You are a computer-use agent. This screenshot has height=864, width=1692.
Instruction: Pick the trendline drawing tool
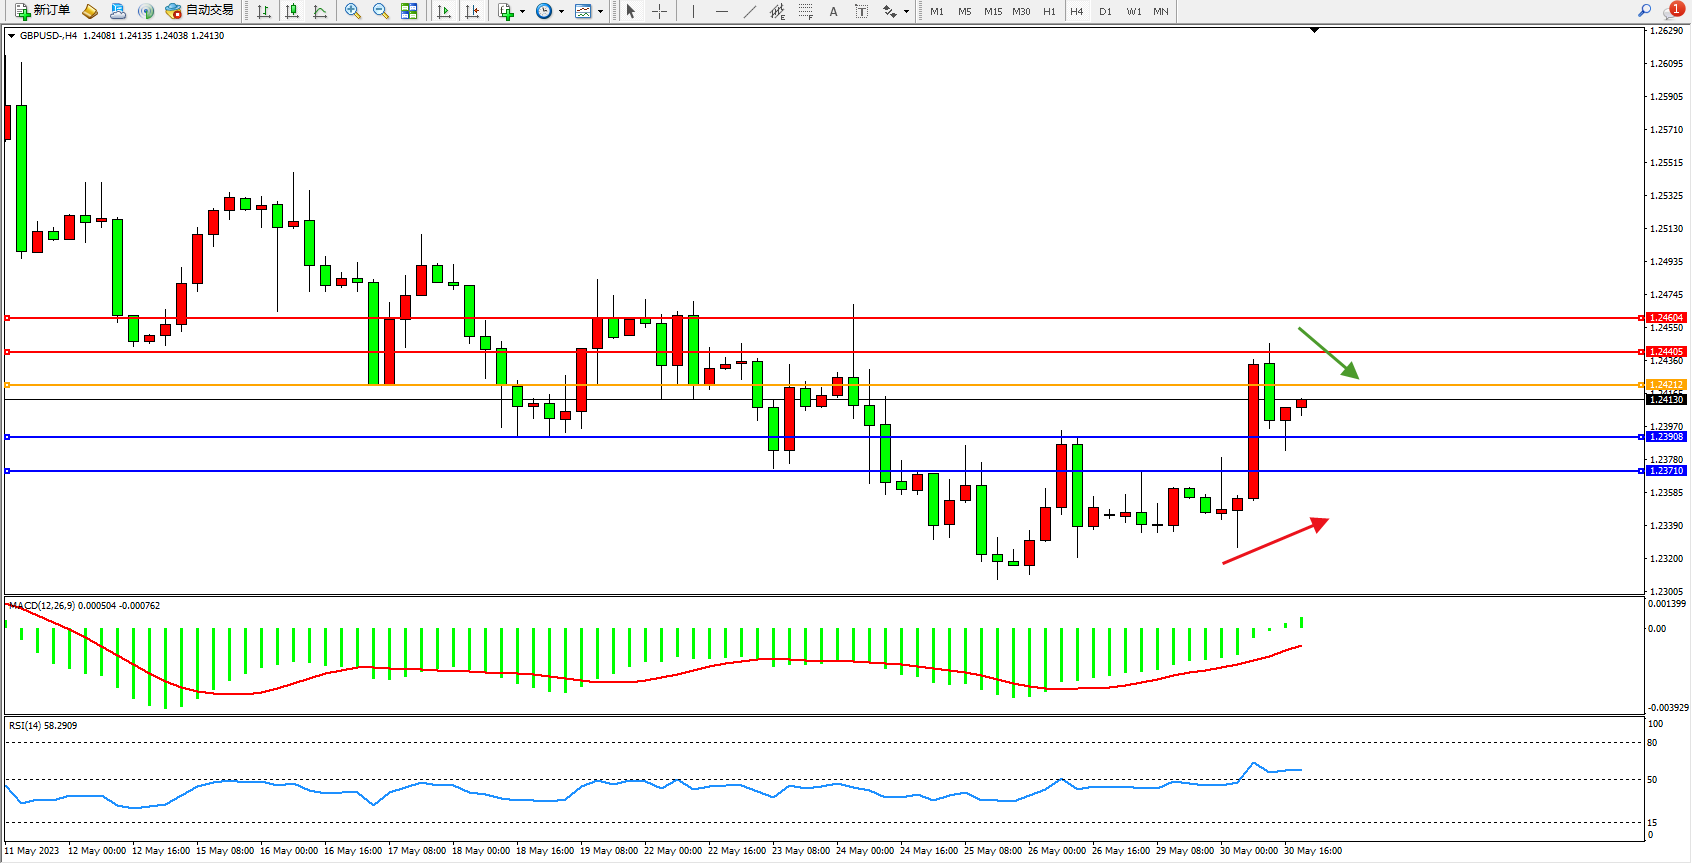tap(750, 11)
